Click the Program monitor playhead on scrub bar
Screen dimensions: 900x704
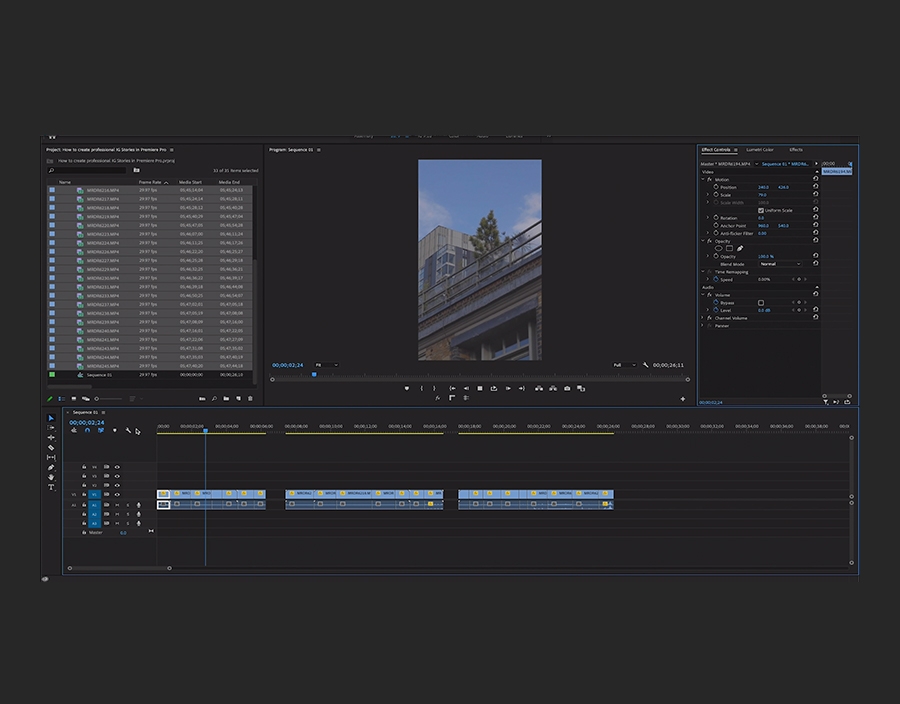point(314,374)
